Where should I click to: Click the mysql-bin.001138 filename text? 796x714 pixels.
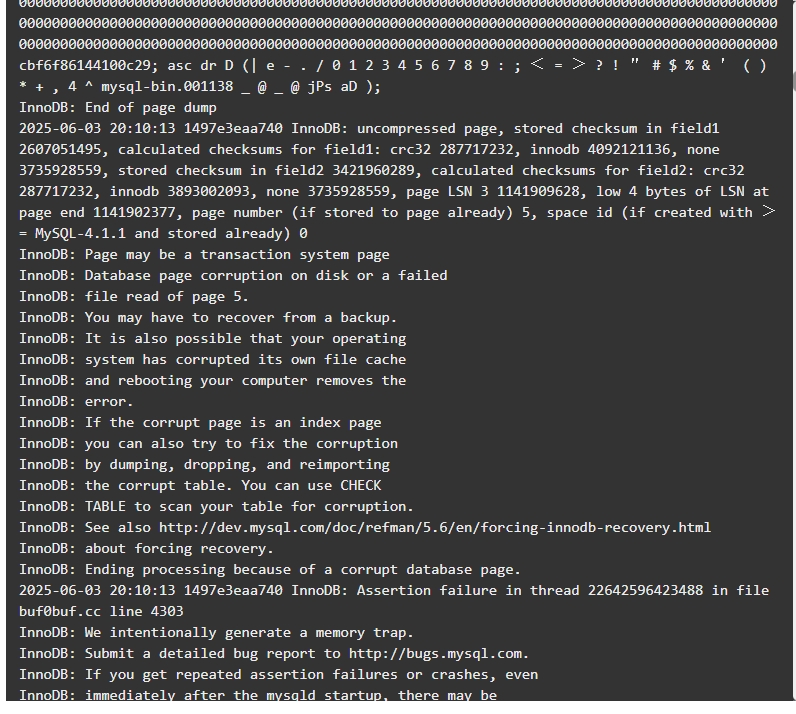coord(167,86)
